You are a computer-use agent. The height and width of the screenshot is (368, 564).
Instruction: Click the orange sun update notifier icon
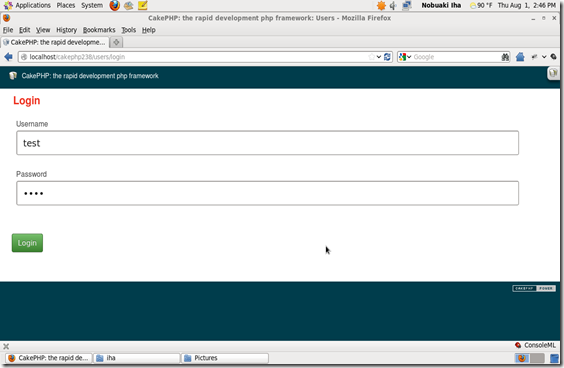click(381, 5)
